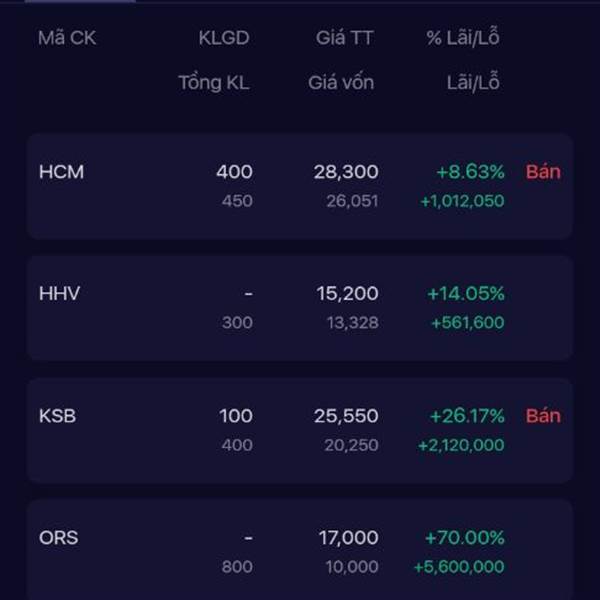The width and height of the screenshot is (600, 600).
Task: Click HHV total volume 300
Action: (x=237, y=323)
